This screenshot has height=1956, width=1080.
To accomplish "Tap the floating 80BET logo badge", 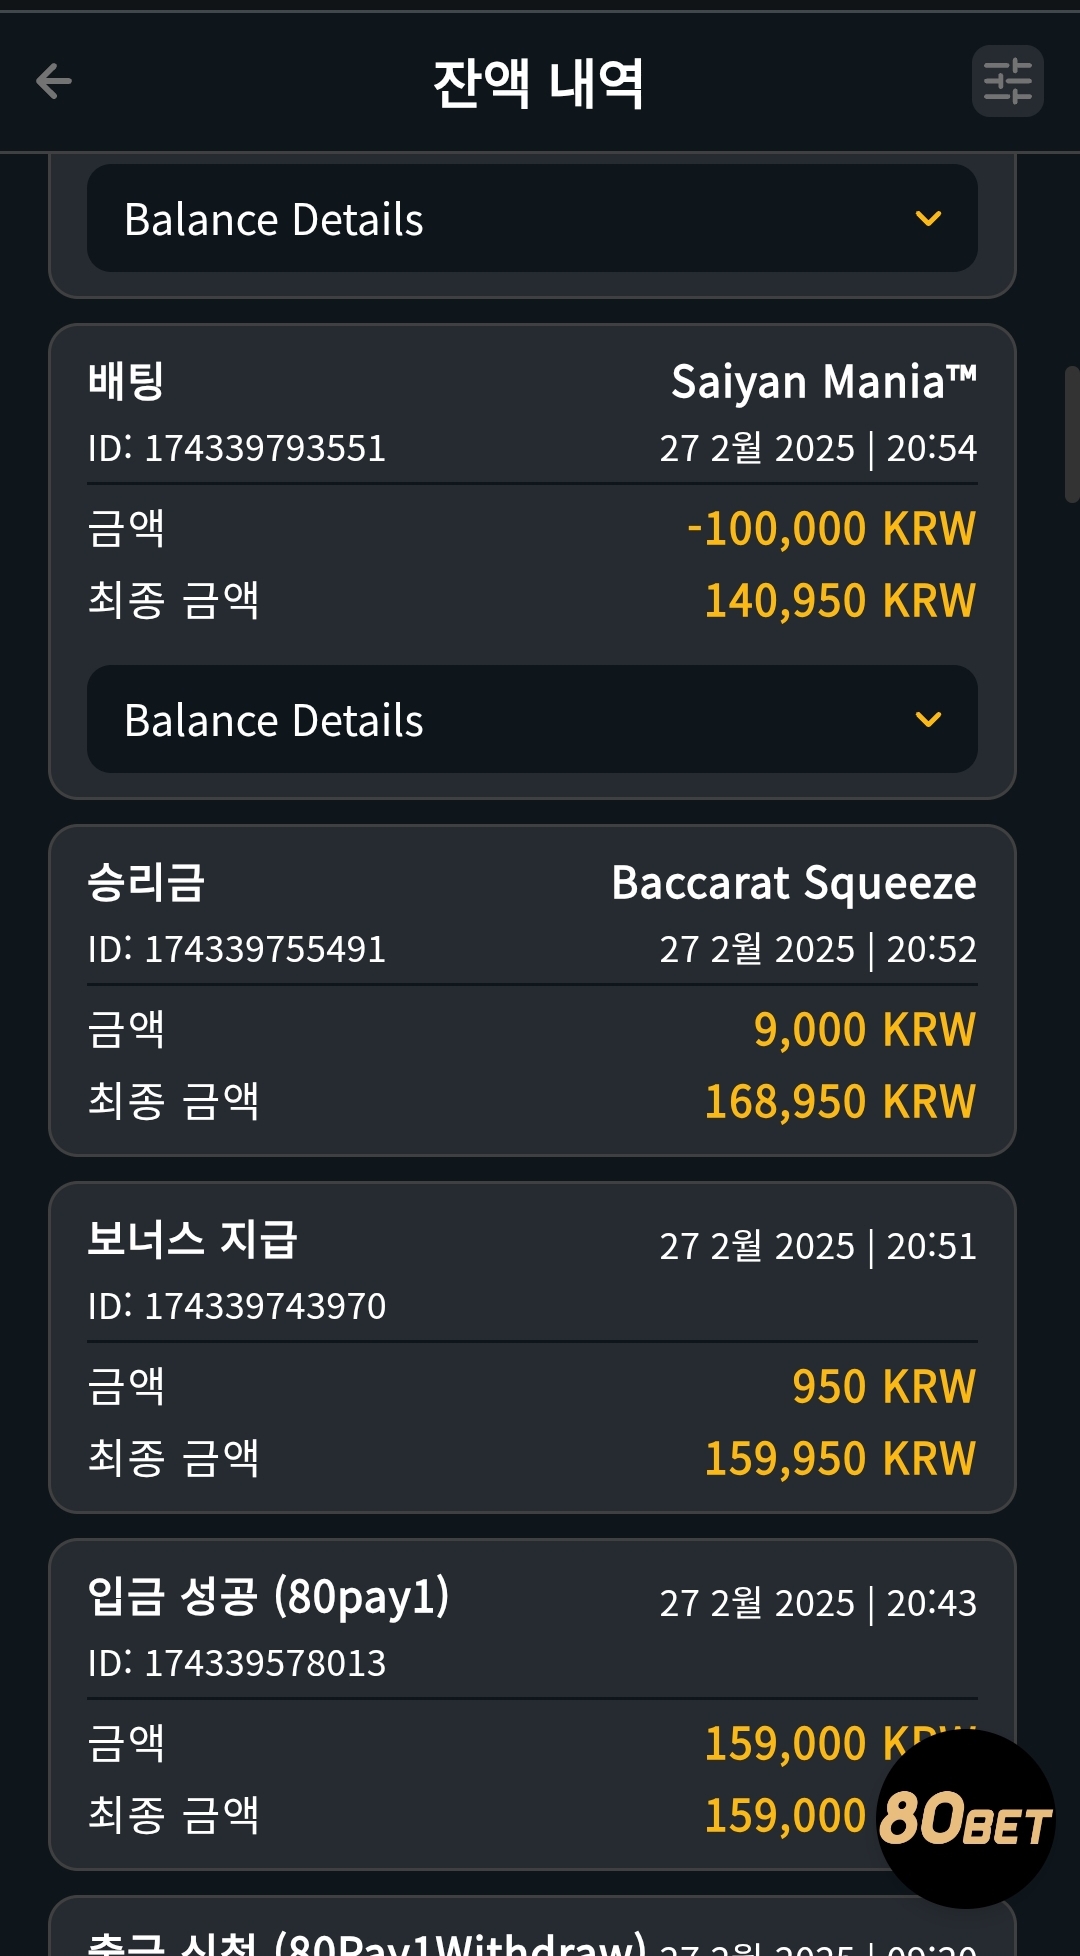I will [966, 1818].
